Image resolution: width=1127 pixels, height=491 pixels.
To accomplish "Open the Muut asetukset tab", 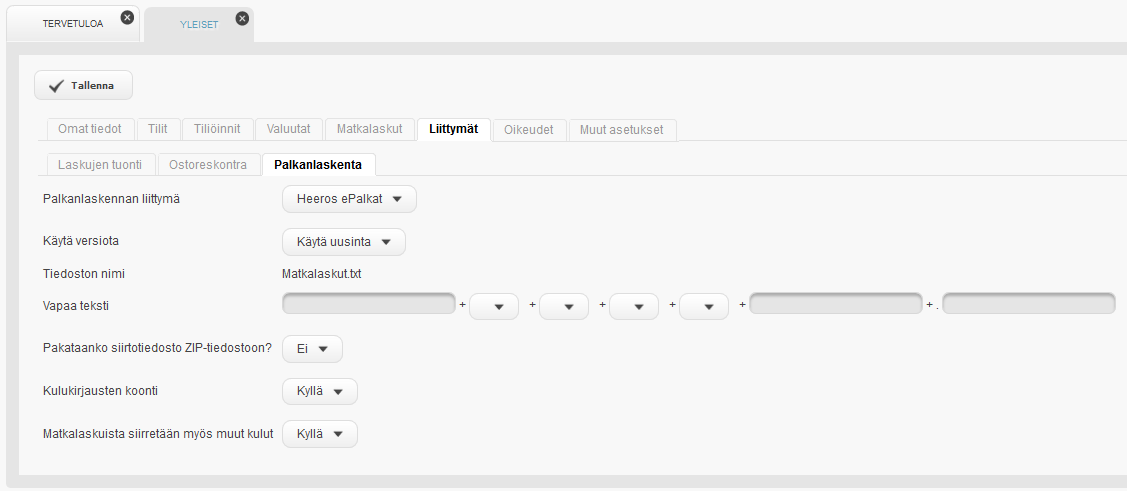I will pyautogui.click(x=621, y=129).
